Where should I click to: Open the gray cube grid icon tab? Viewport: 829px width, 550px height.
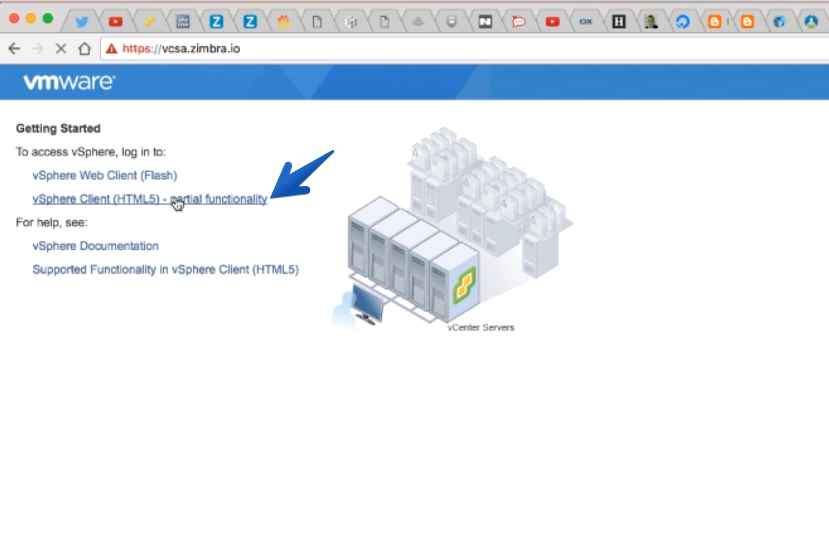(351, 22)
